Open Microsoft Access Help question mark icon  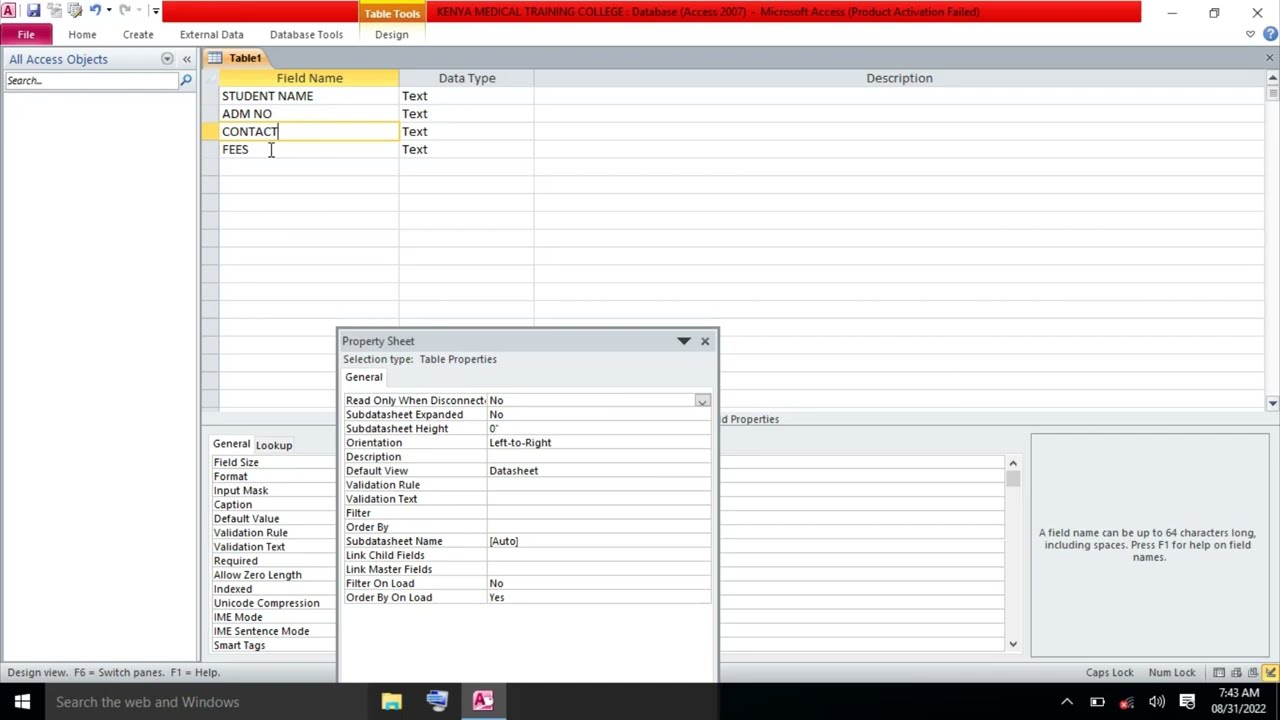pyautogui.click(x=1269, y=34)
